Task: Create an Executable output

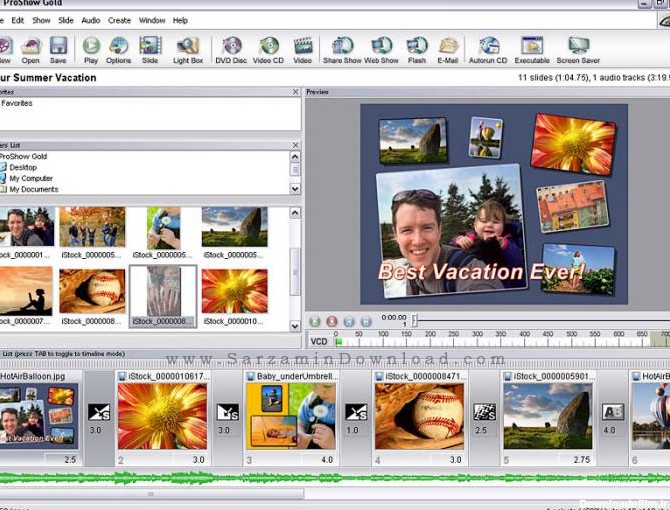Action: point(532,50)
